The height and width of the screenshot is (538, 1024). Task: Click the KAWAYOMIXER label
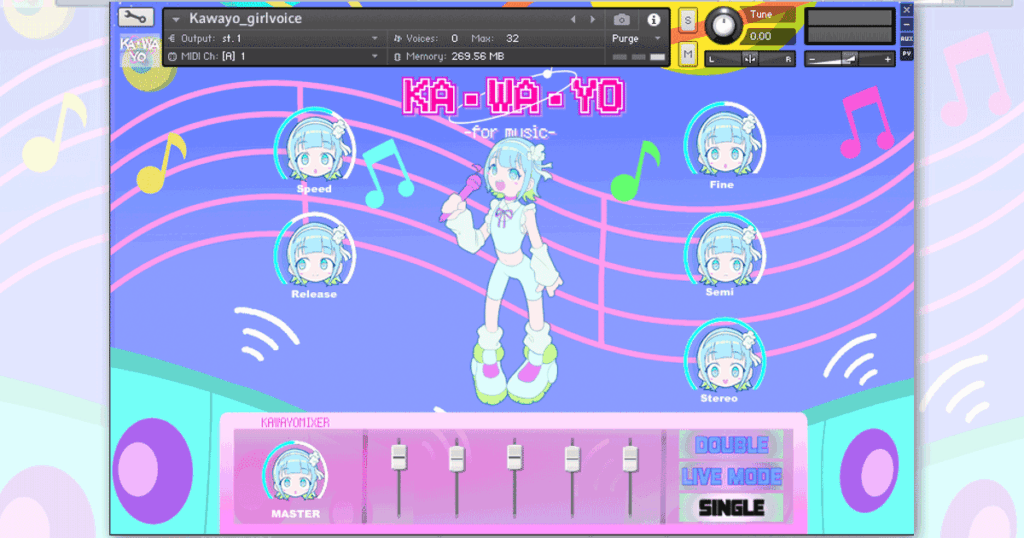coord(295,422)
